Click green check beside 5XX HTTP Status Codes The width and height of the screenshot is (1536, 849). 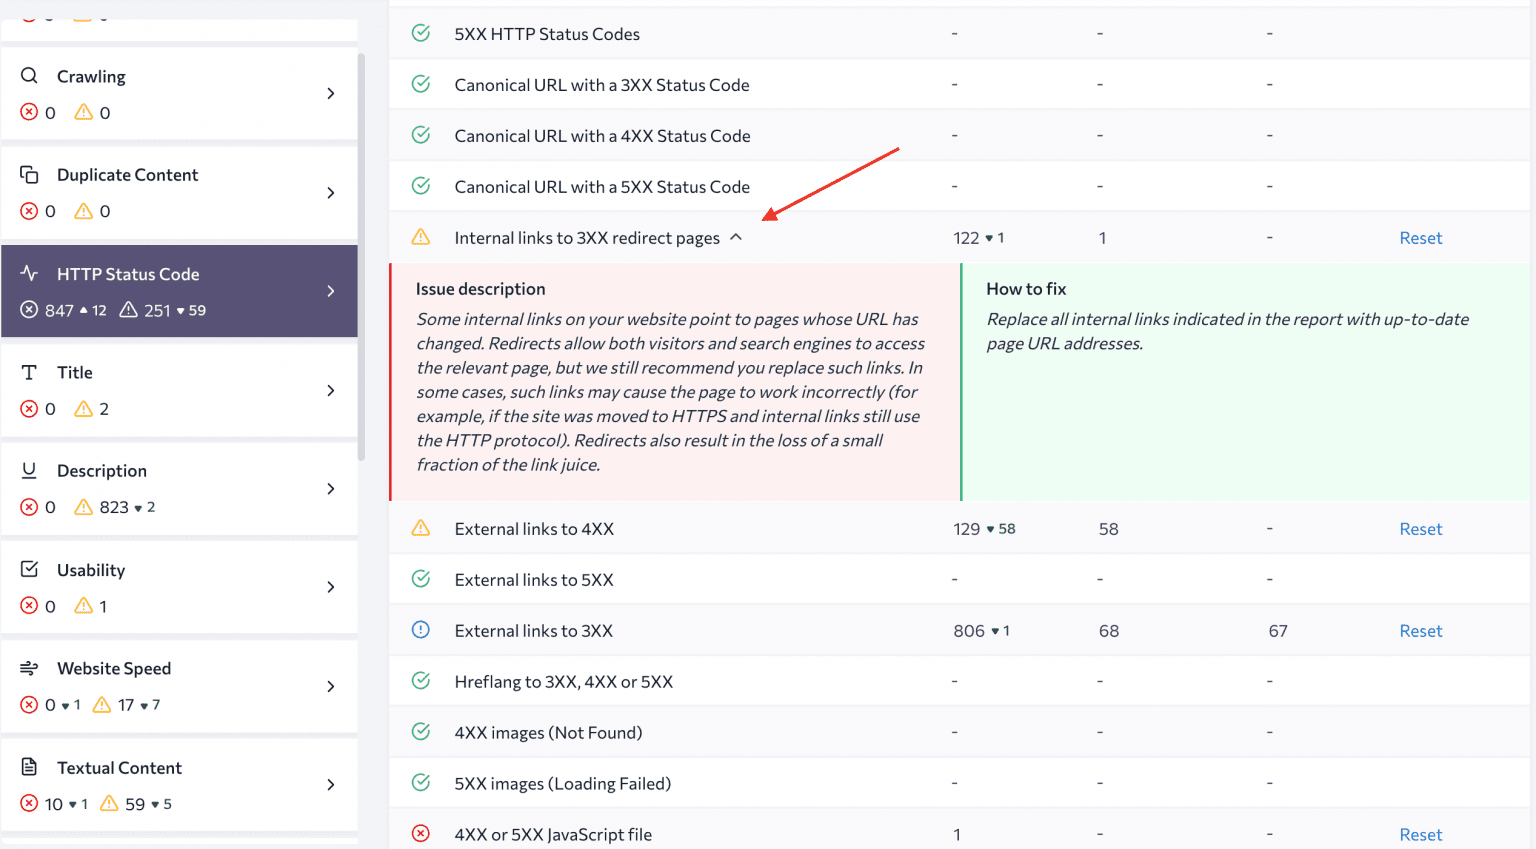pos(420,33)
